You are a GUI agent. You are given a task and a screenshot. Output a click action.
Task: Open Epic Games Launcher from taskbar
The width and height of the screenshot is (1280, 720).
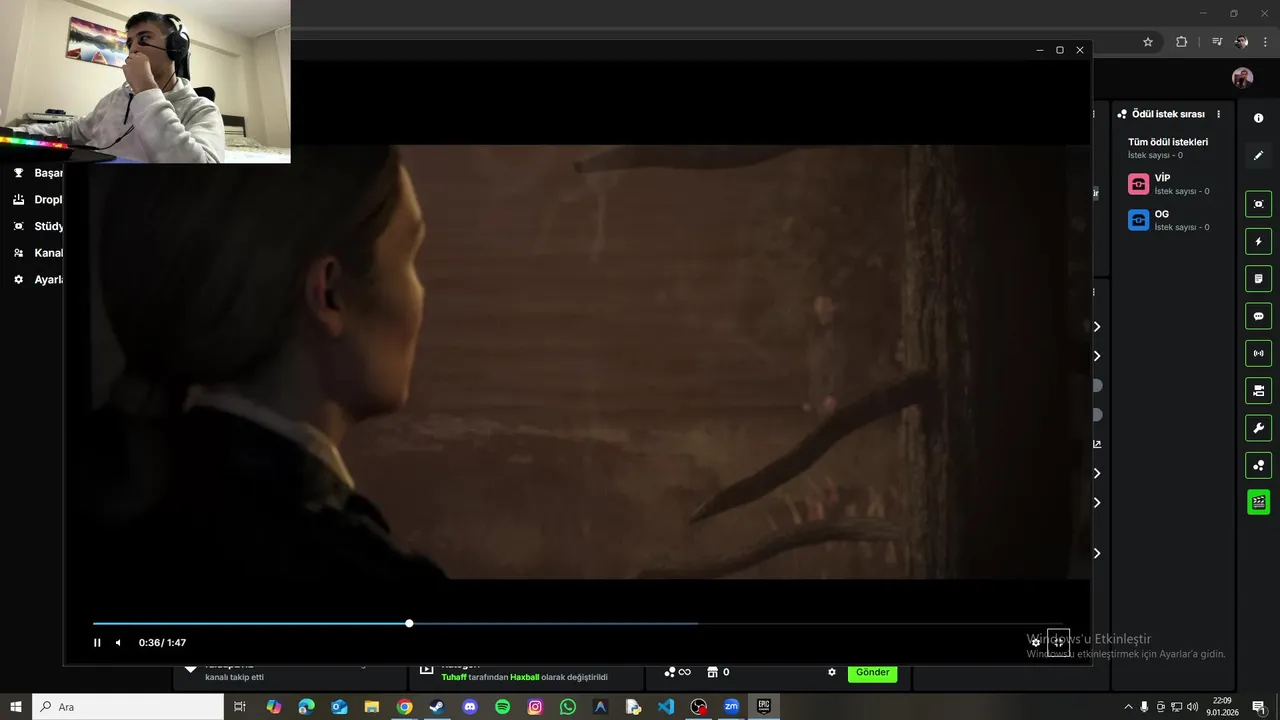(x=764, y=707)
